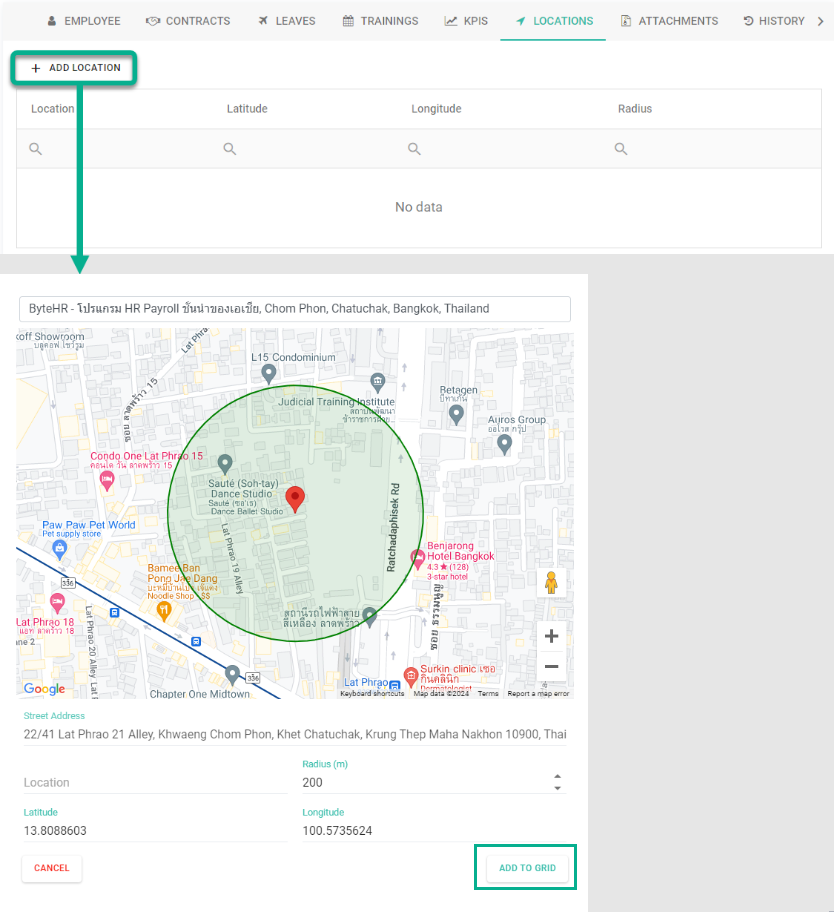Click the Location column search icon
Image resolution: width=834 pixels, height=912 pixels.
(x=35, y=149)
